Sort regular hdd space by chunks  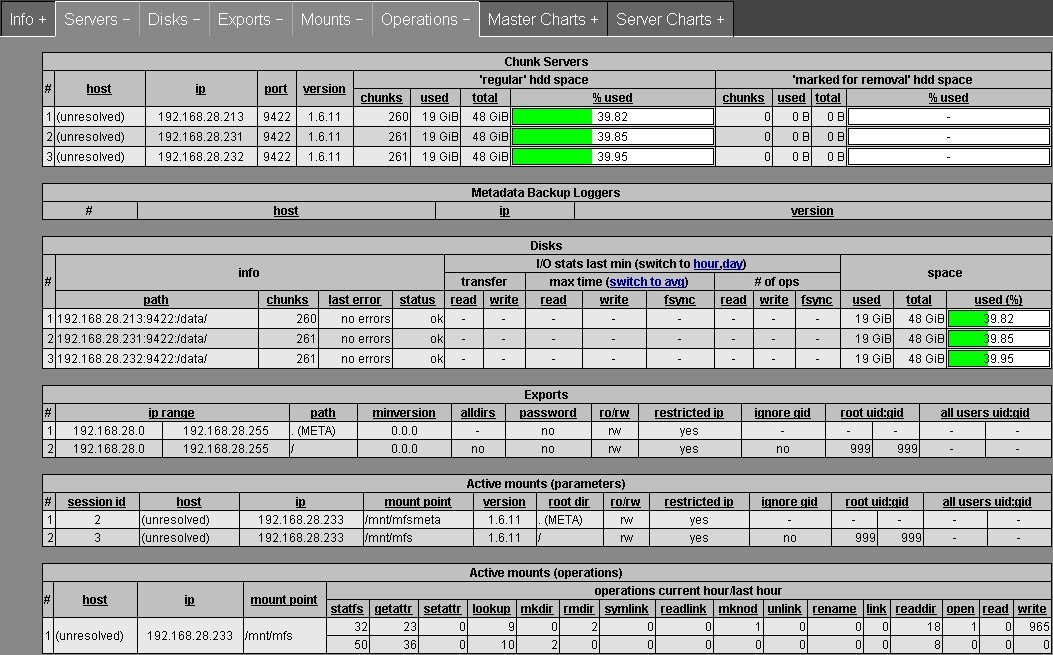pos(381,97)
